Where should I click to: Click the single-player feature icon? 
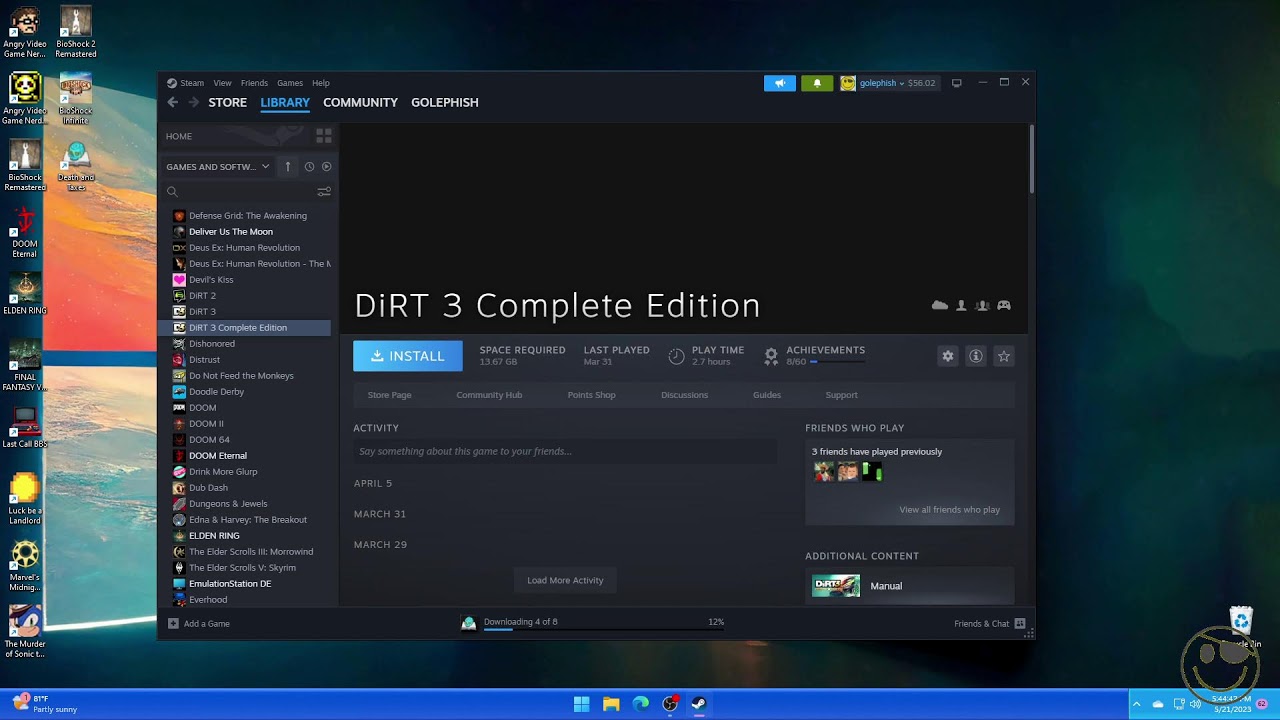(961, 305)
